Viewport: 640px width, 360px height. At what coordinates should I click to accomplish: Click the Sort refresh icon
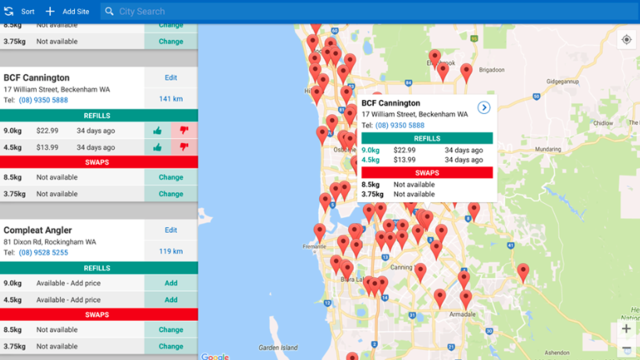pyautogui.click(x=9, y=11)
